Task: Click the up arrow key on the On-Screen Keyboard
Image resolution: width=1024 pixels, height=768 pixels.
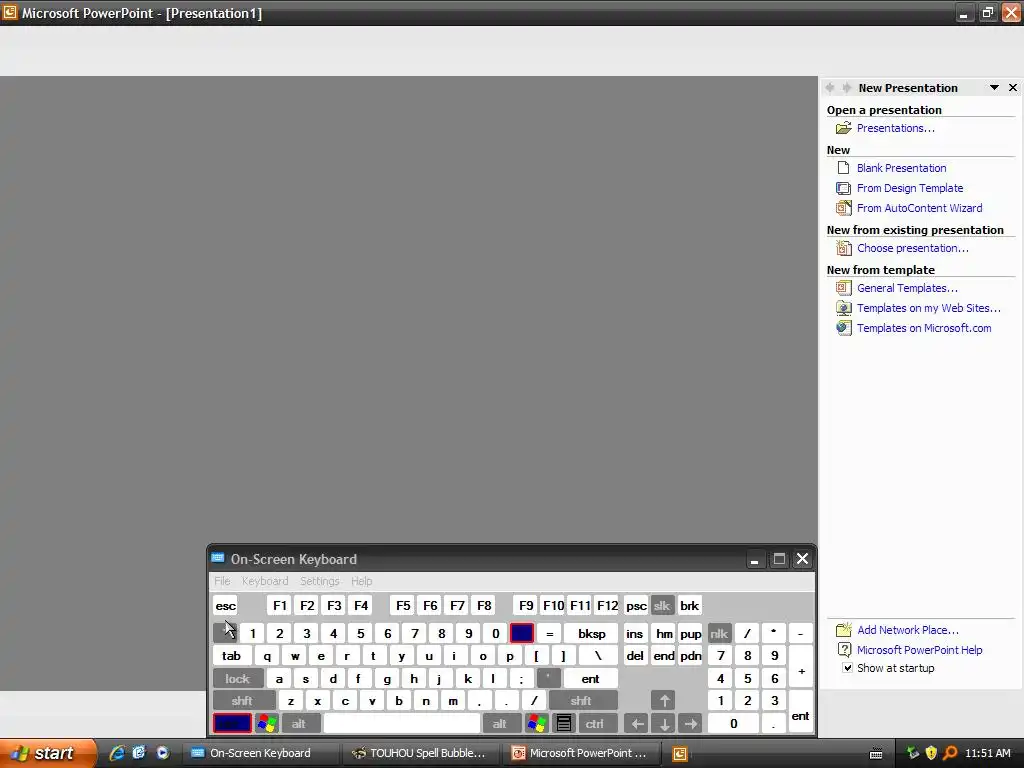Action: (664, 701)
